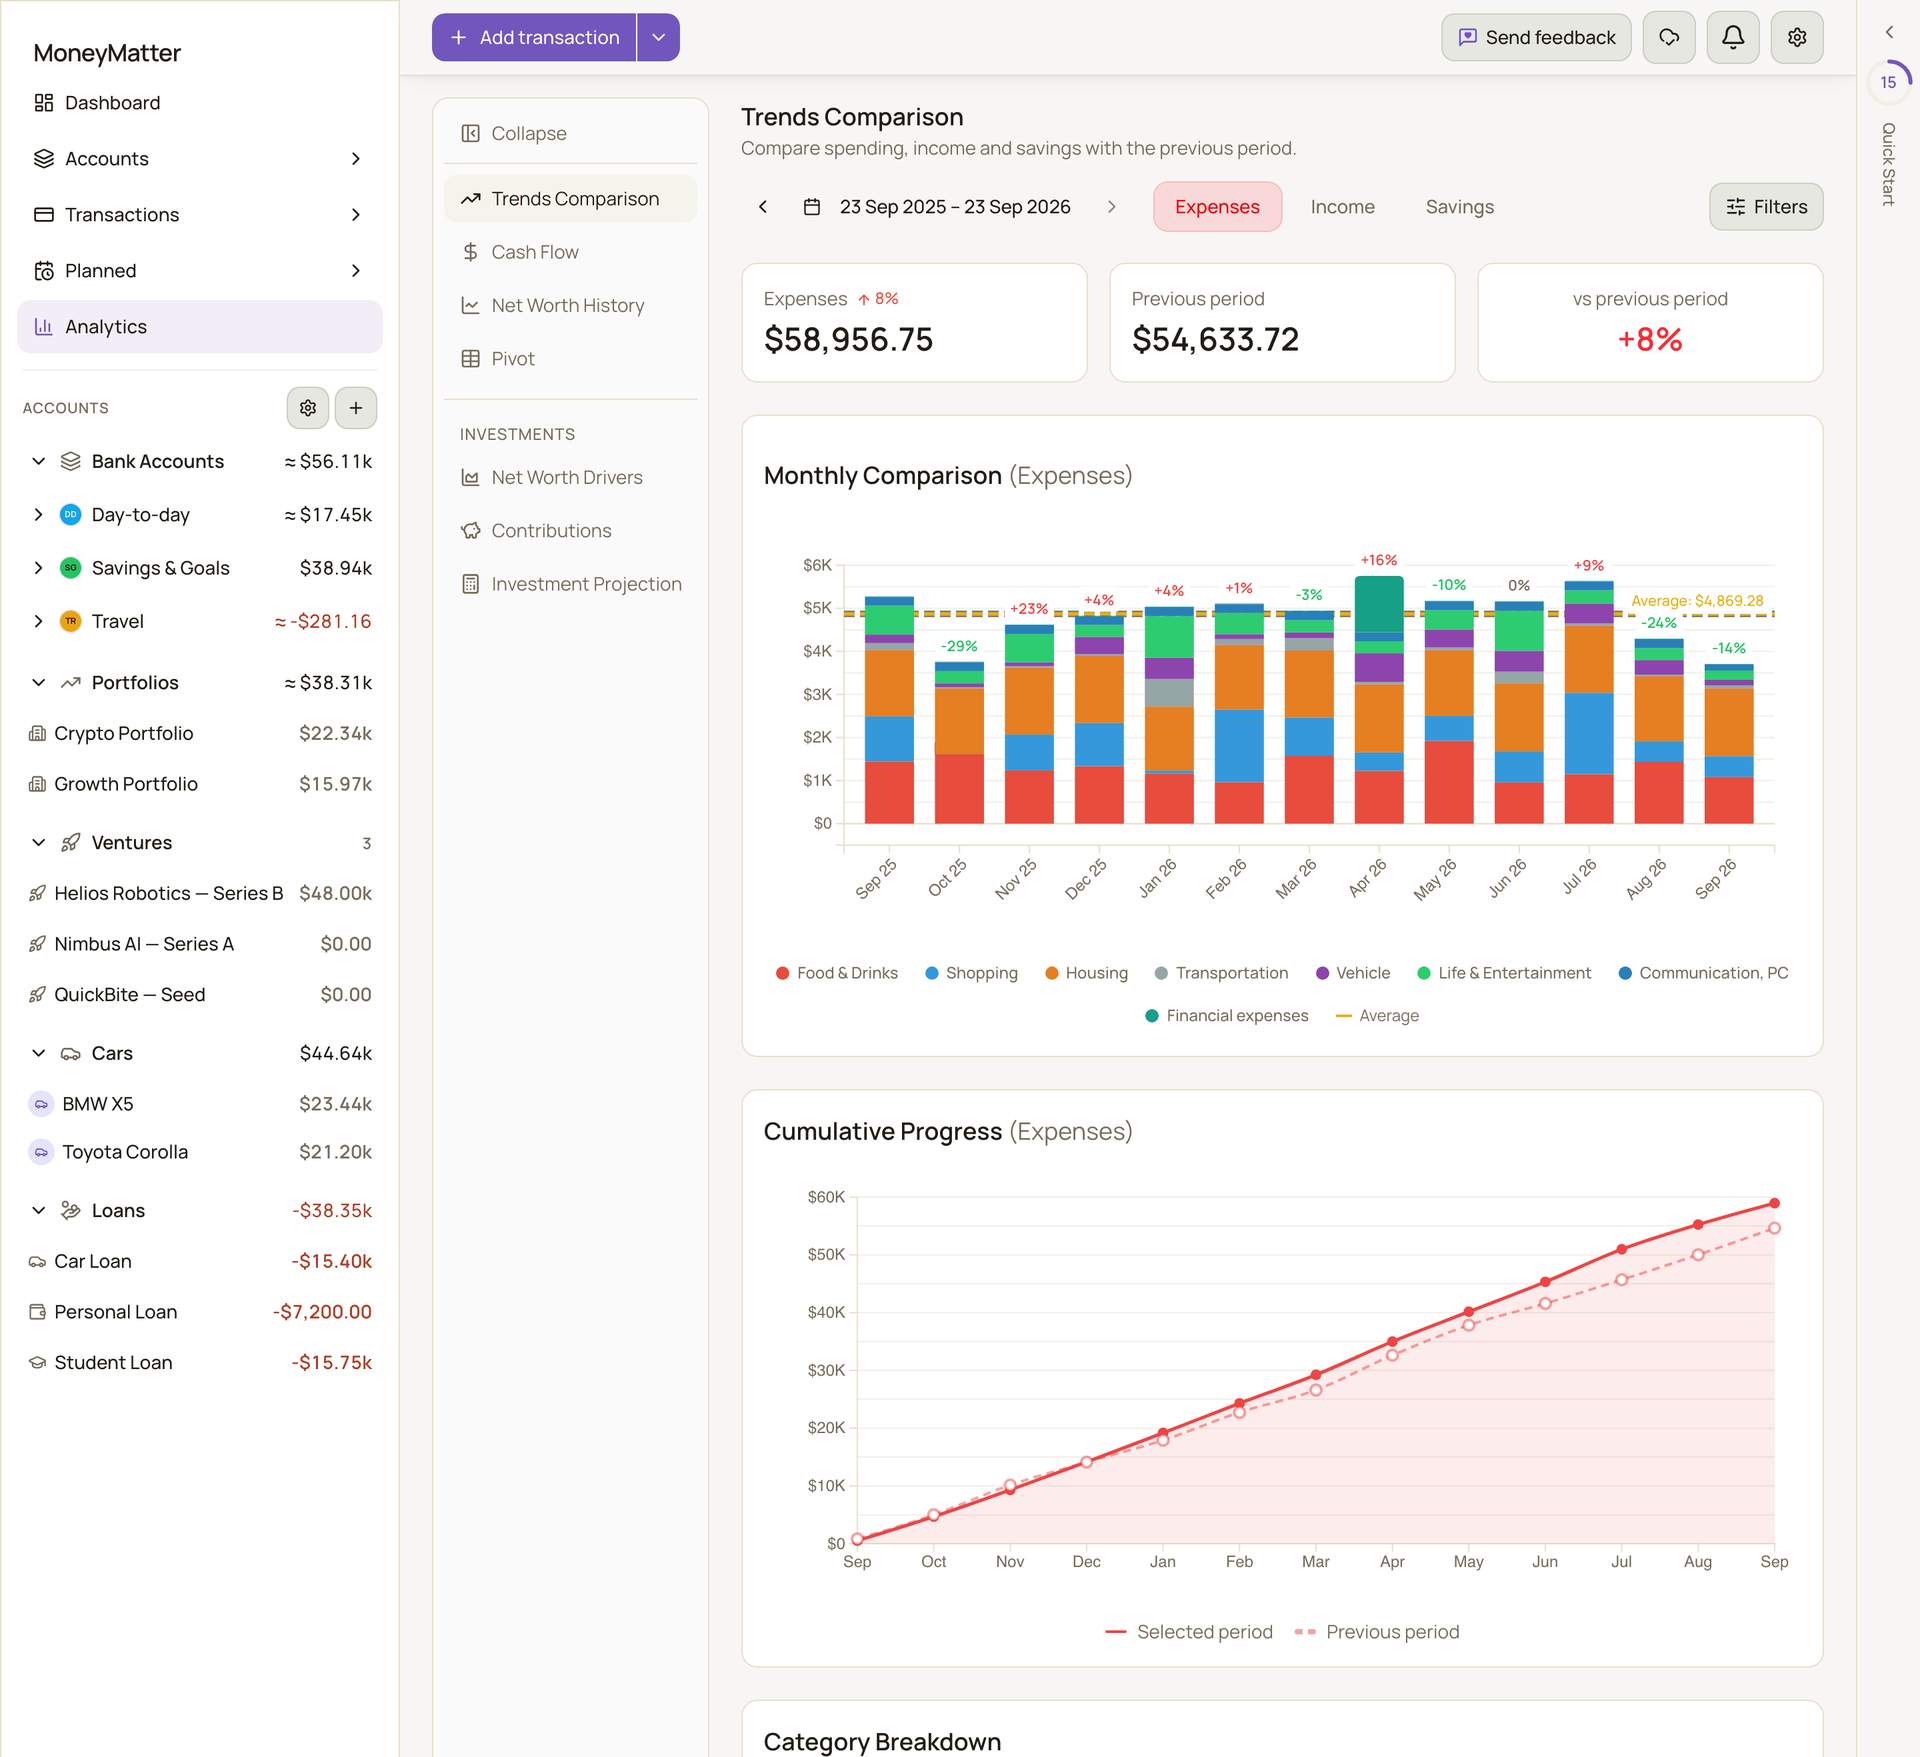Open Analytics in the sidebar
1920x1757 pixels.
click(200, 327)
